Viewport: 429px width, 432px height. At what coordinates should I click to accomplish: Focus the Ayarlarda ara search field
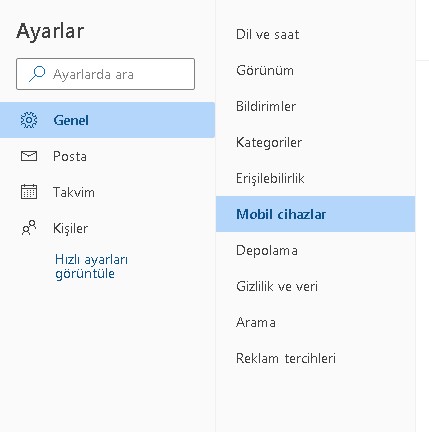(x=105, y=74)
